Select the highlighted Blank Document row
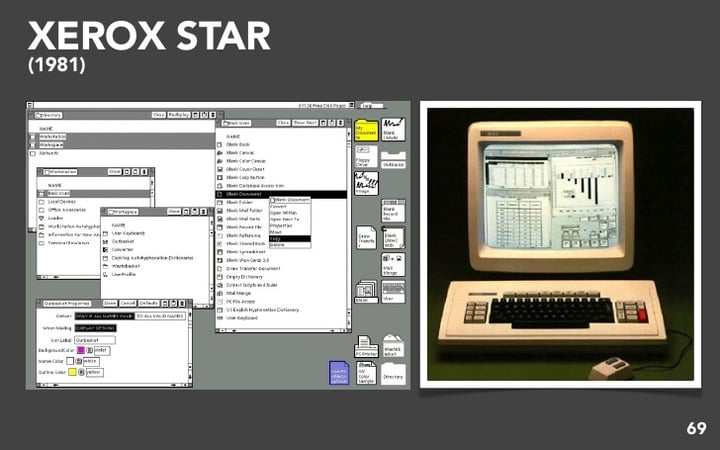This screenshot has height=450, width=720. [281, 194]
